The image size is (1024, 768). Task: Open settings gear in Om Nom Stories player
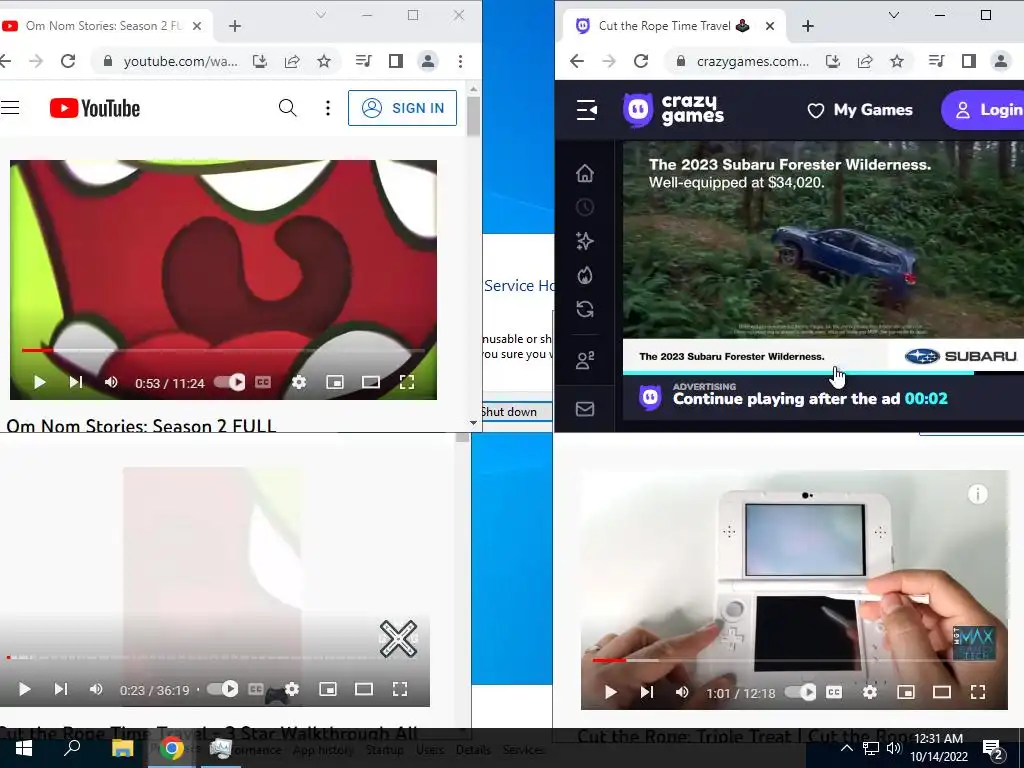[298, 382]
